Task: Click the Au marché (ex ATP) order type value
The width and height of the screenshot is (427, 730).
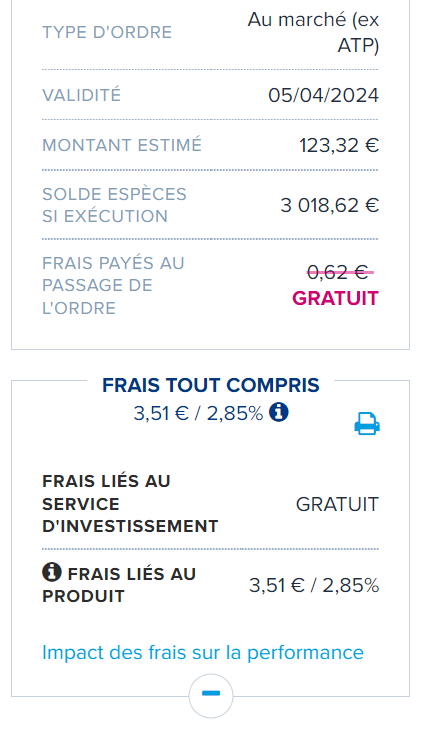Action: point(313,33)
